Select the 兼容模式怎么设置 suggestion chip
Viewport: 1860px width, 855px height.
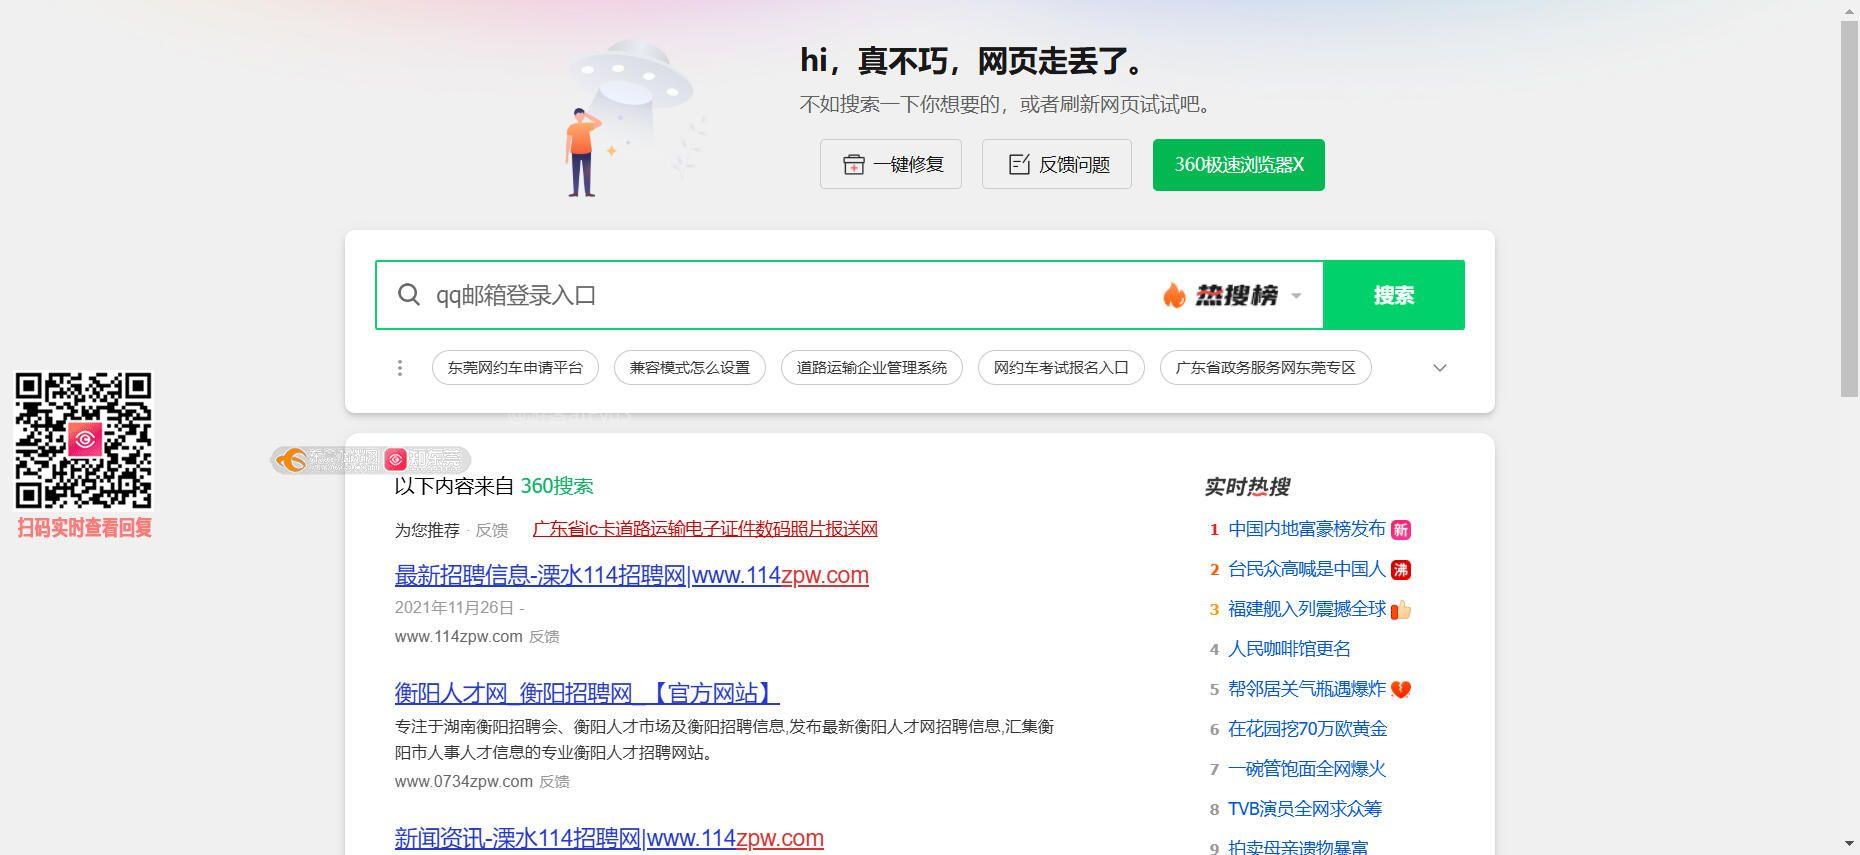point(690,368)
